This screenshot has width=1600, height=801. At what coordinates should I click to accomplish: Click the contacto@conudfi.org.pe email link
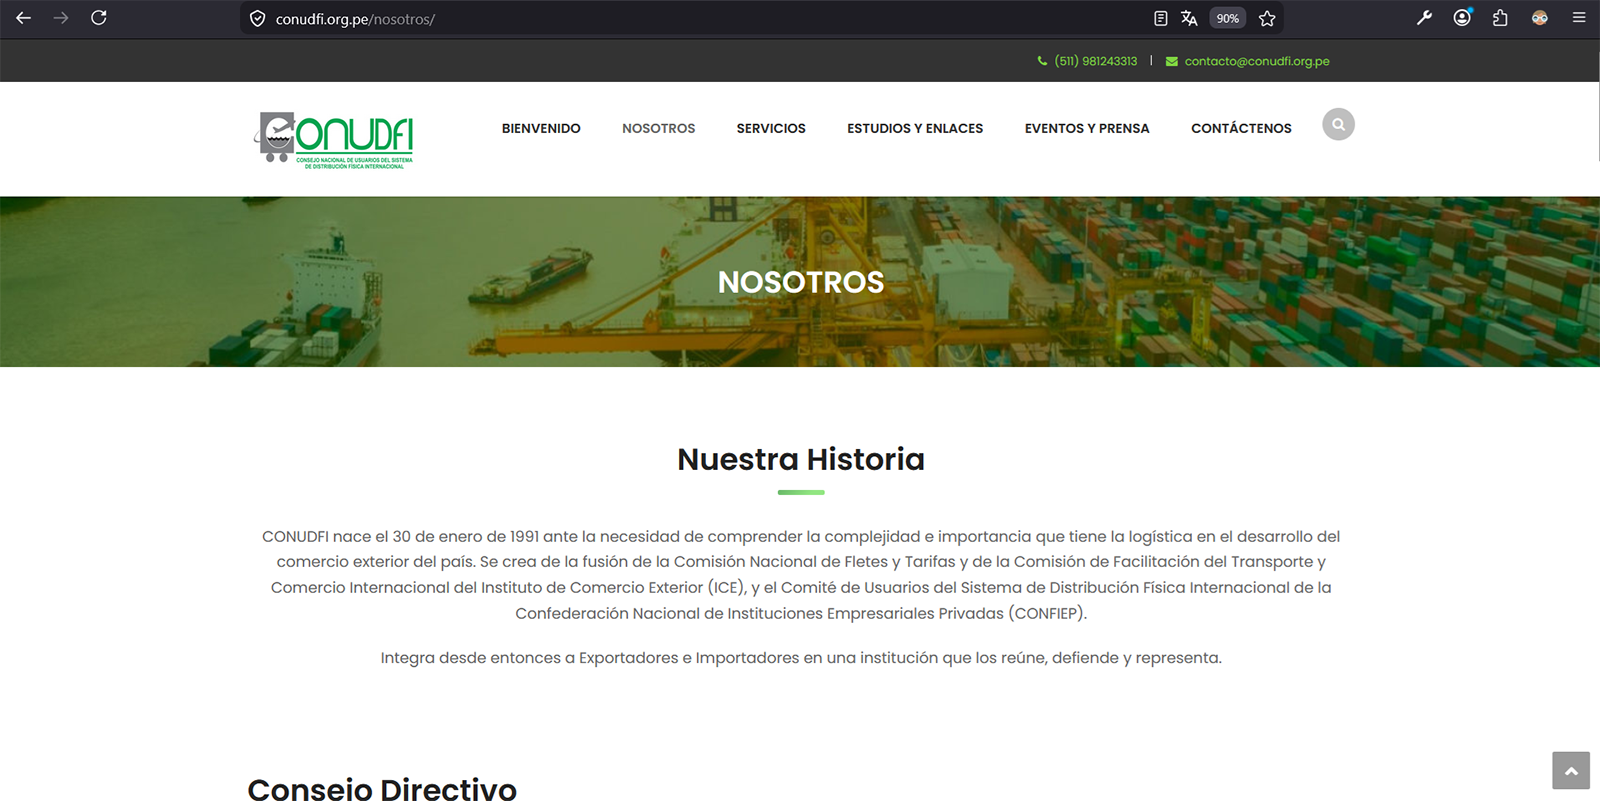[1257, 61]
